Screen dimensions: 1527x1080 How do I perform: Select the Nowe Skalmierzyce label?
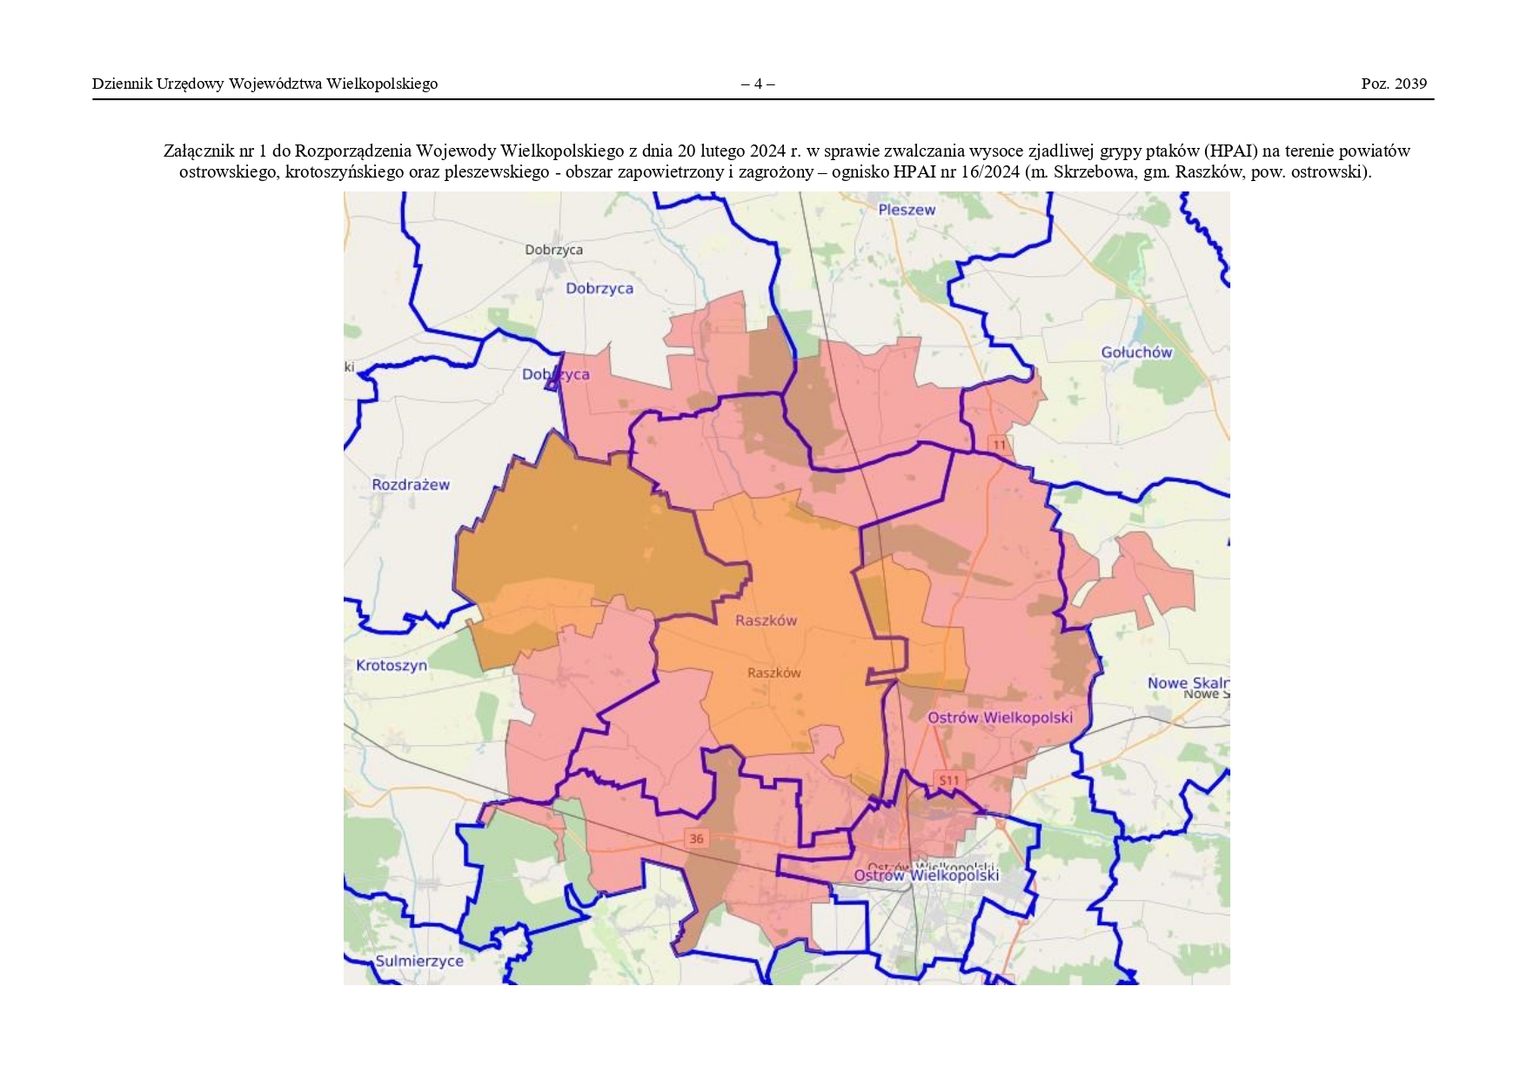point(1187,683)
